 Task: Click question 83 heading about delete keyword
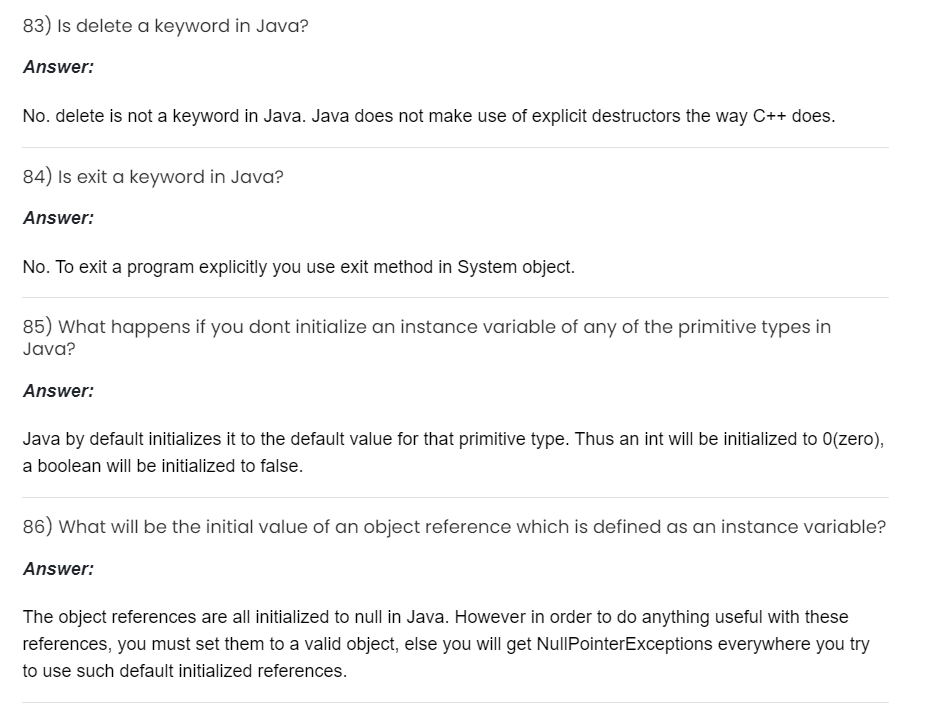click(x=165, y=27)
